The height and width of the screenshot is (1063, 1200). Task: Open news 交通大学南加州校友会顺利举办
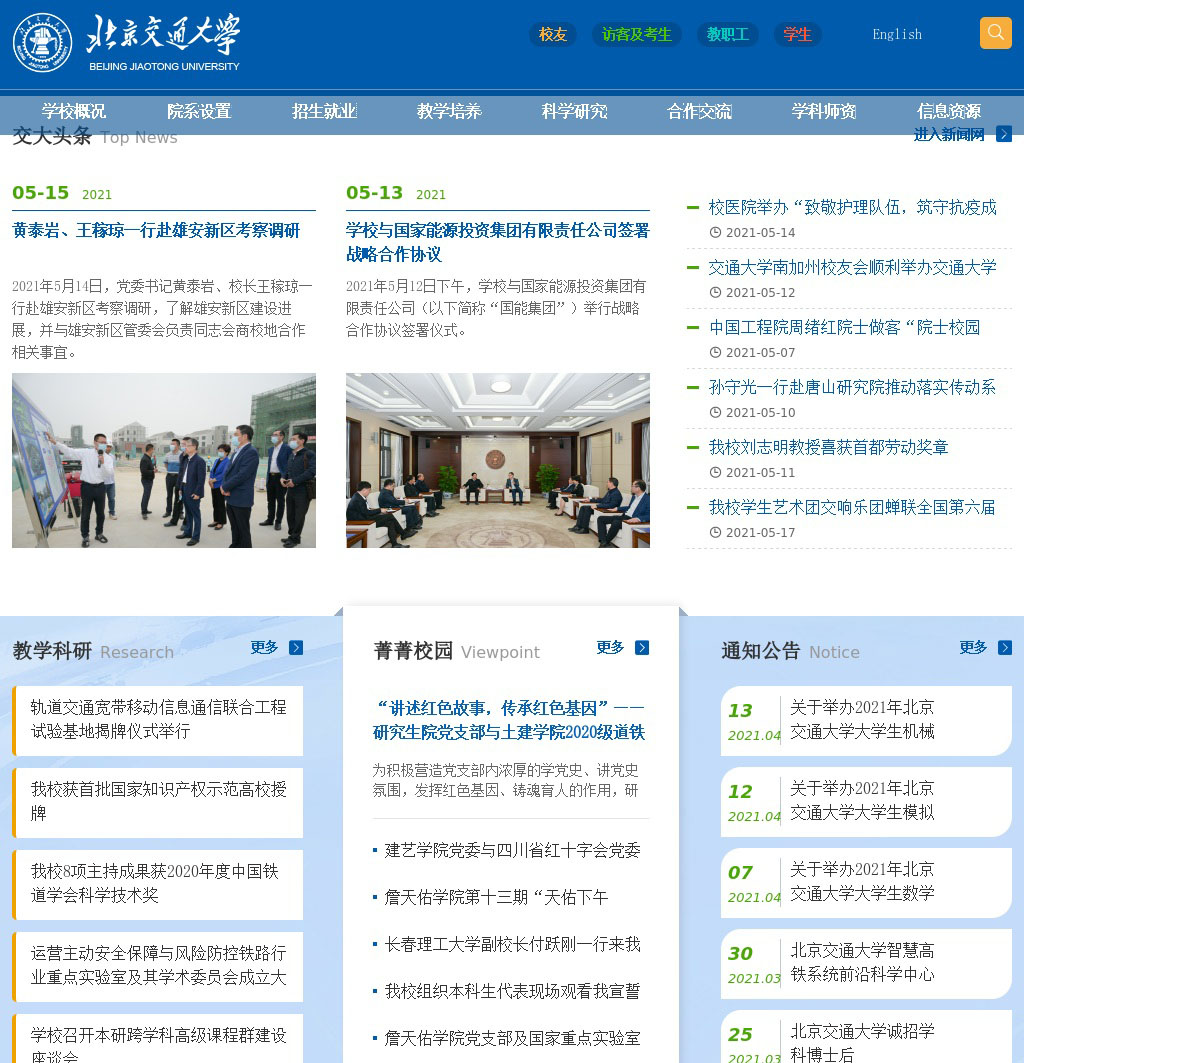tap(853, 268)
